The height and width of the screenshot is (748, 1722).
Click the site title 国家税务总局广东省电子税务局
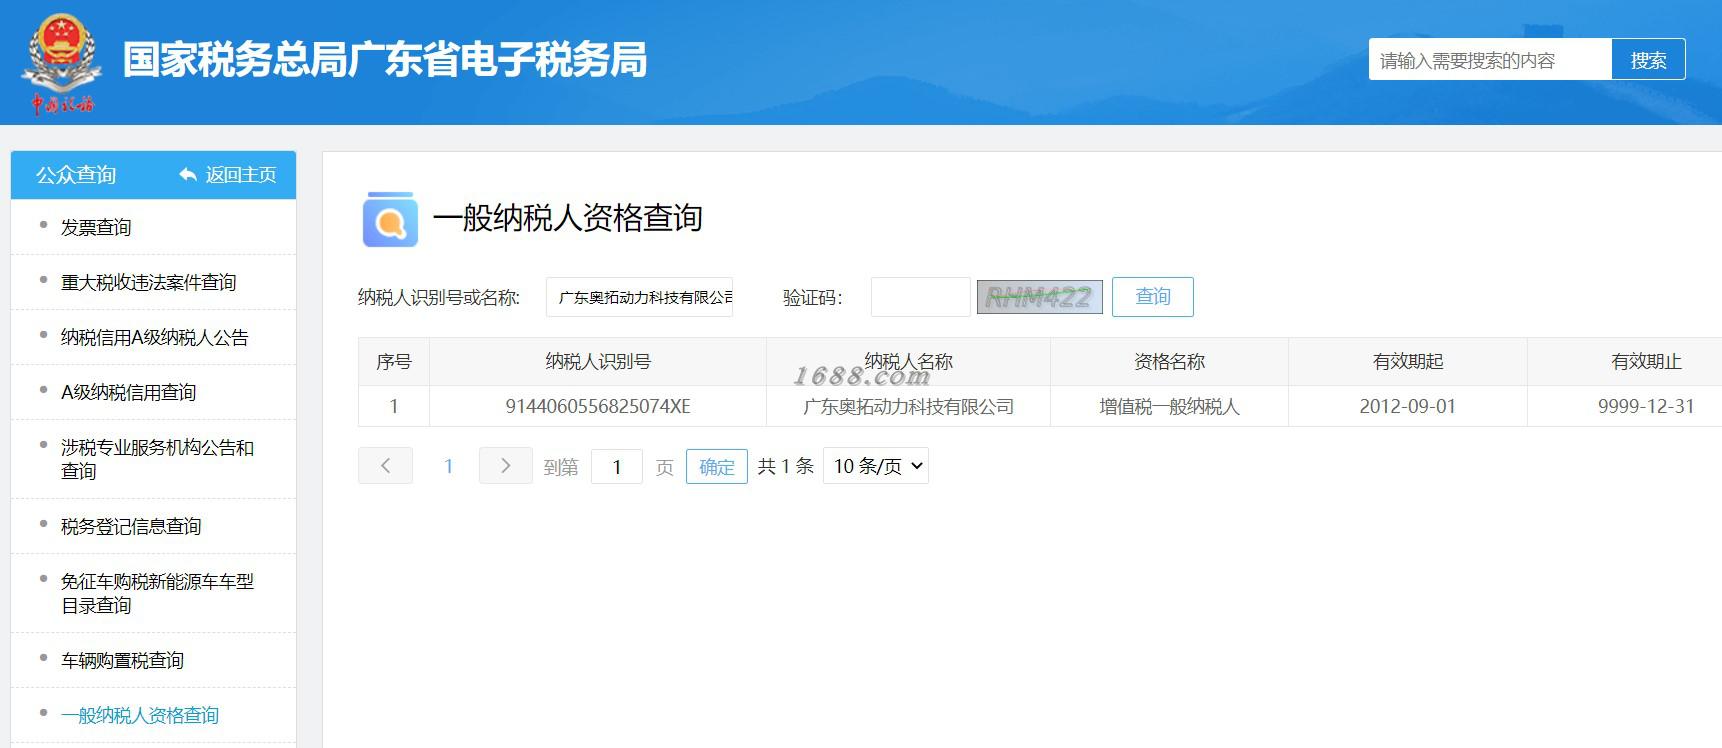[385, 60]
